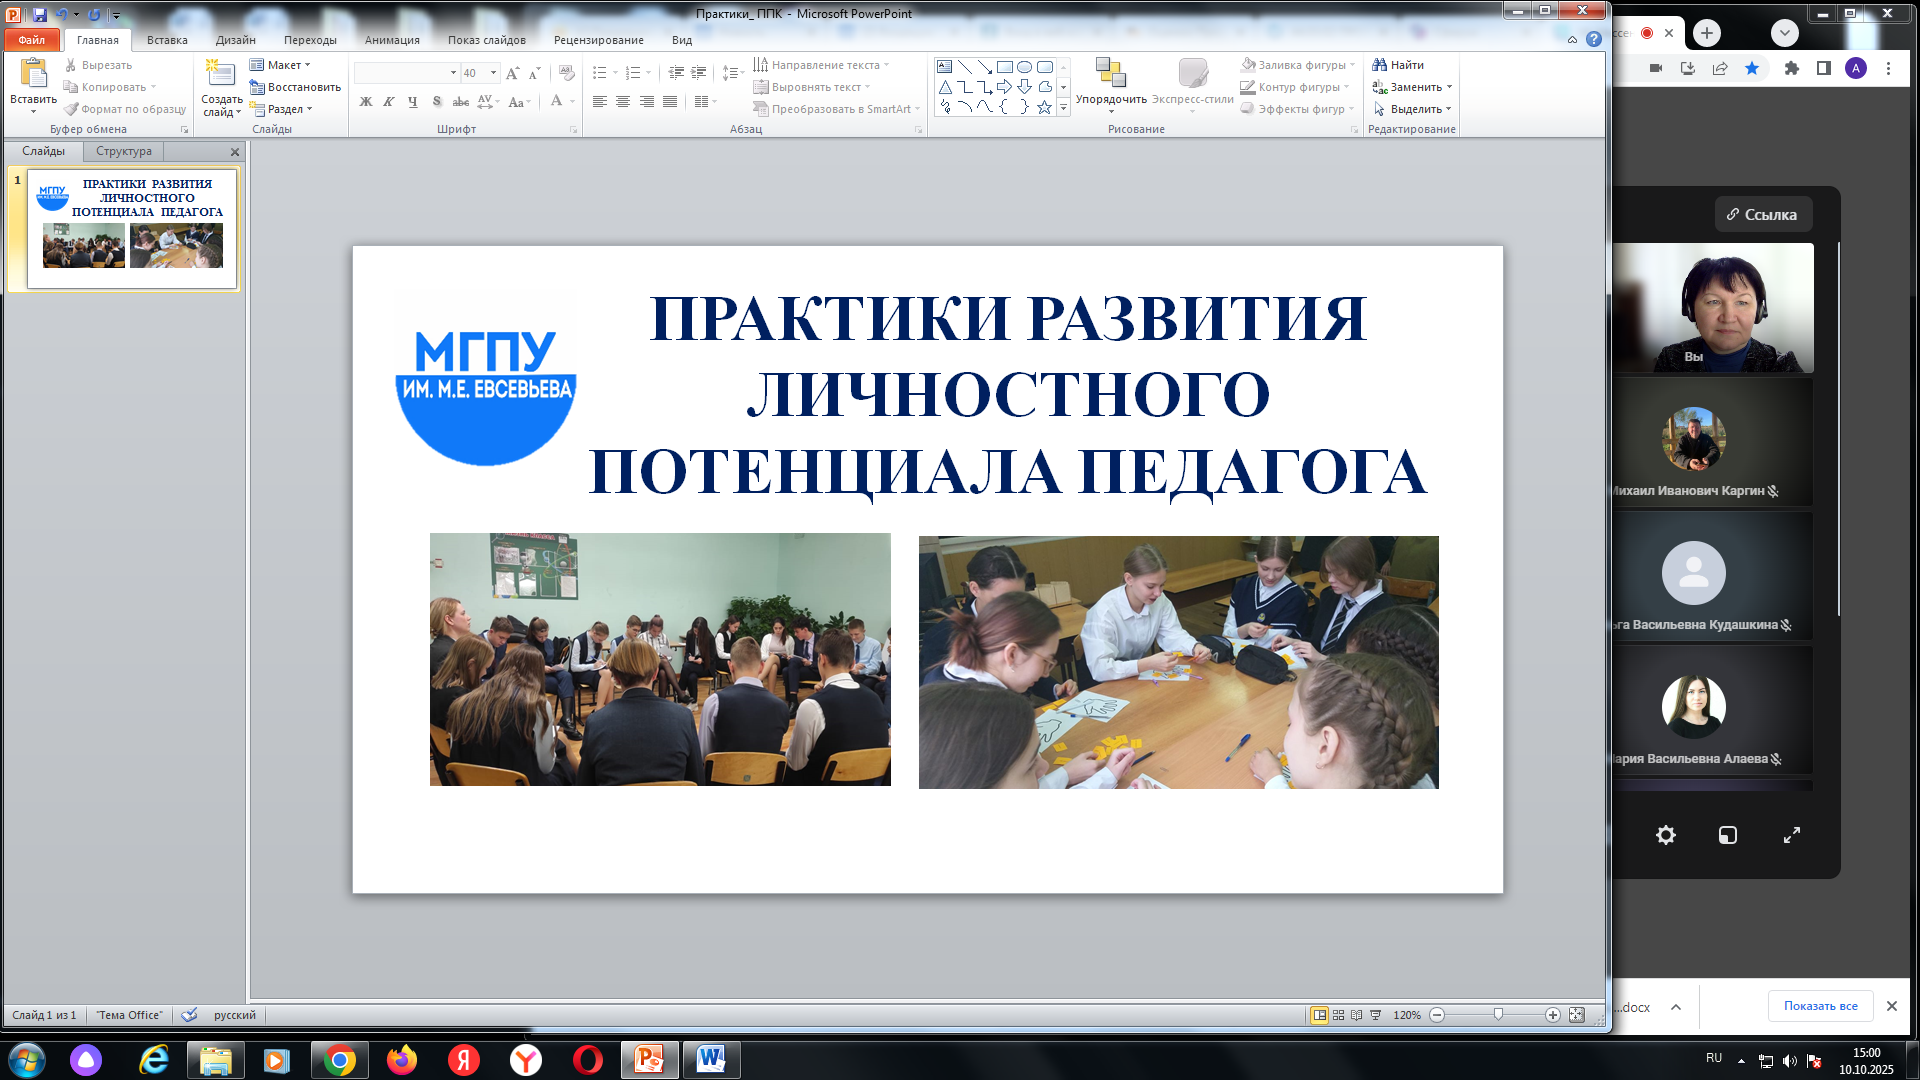This screenshot has width=1920, height=1080.
Task: Open the Insert (Вставка) ribbon tab
Action: pos(167,40)
